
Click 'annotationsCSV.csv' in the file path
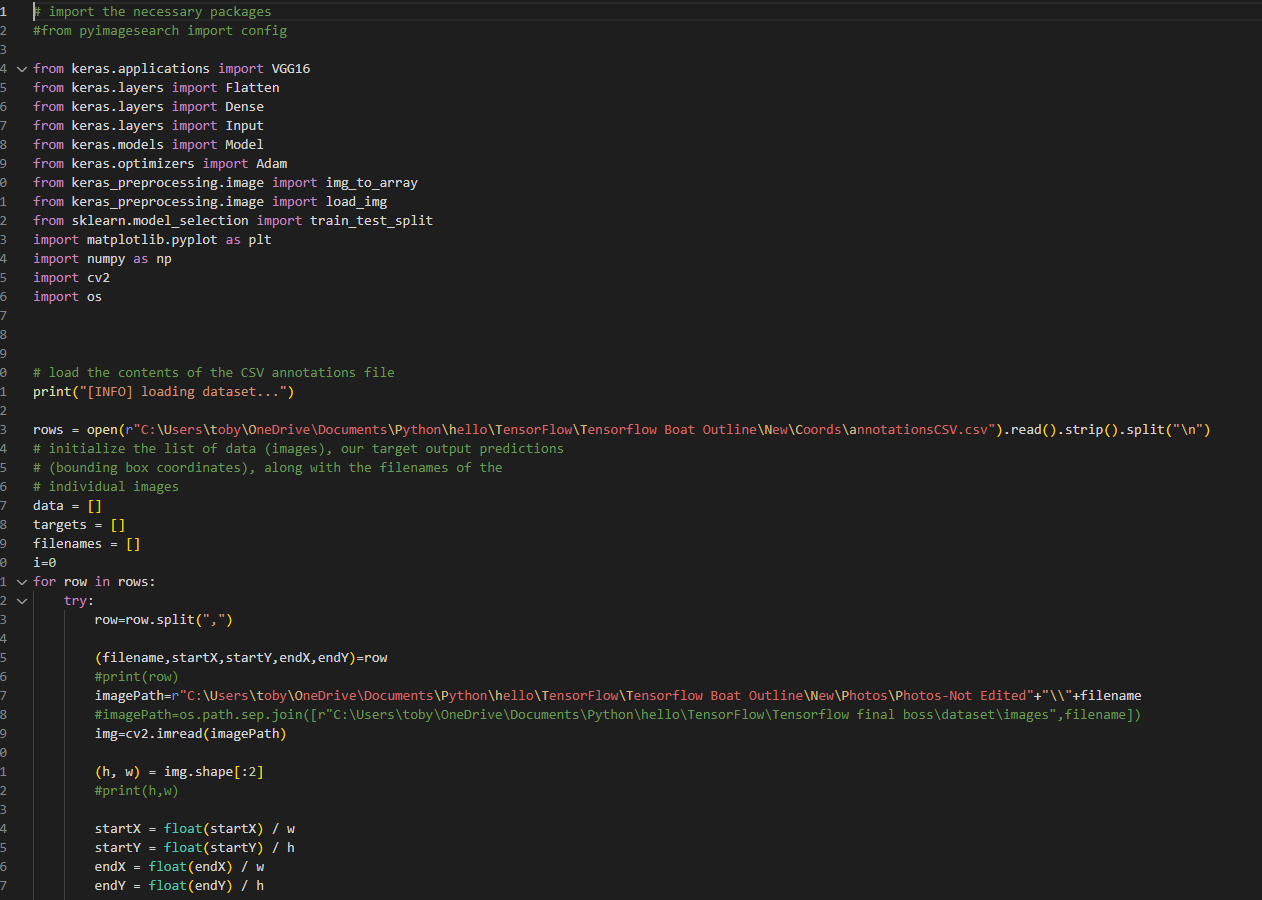tap(920, 430)
